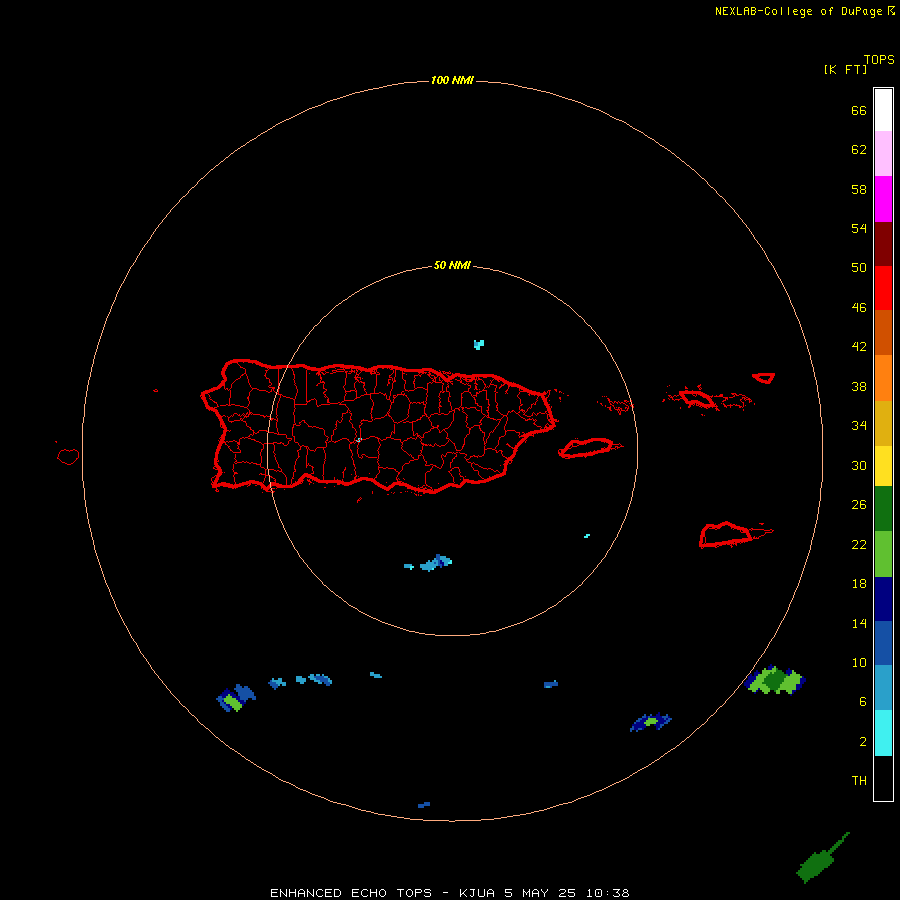The height and width of the screenshot is (900, 900).
Task: Click the bright orange legend swatch
Action: [883, 378]
